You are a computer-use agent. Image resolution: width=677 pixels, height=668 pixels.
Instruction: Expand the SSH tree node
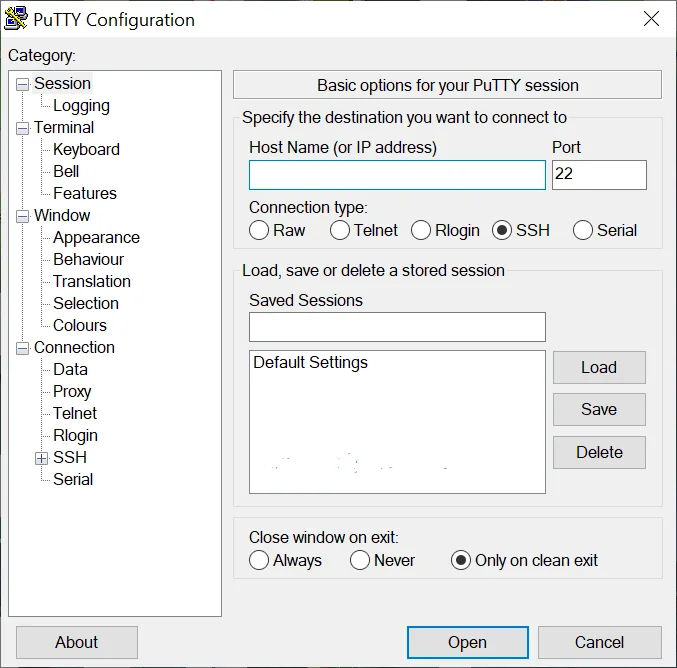pyautogui.click(x=41, y=458)
